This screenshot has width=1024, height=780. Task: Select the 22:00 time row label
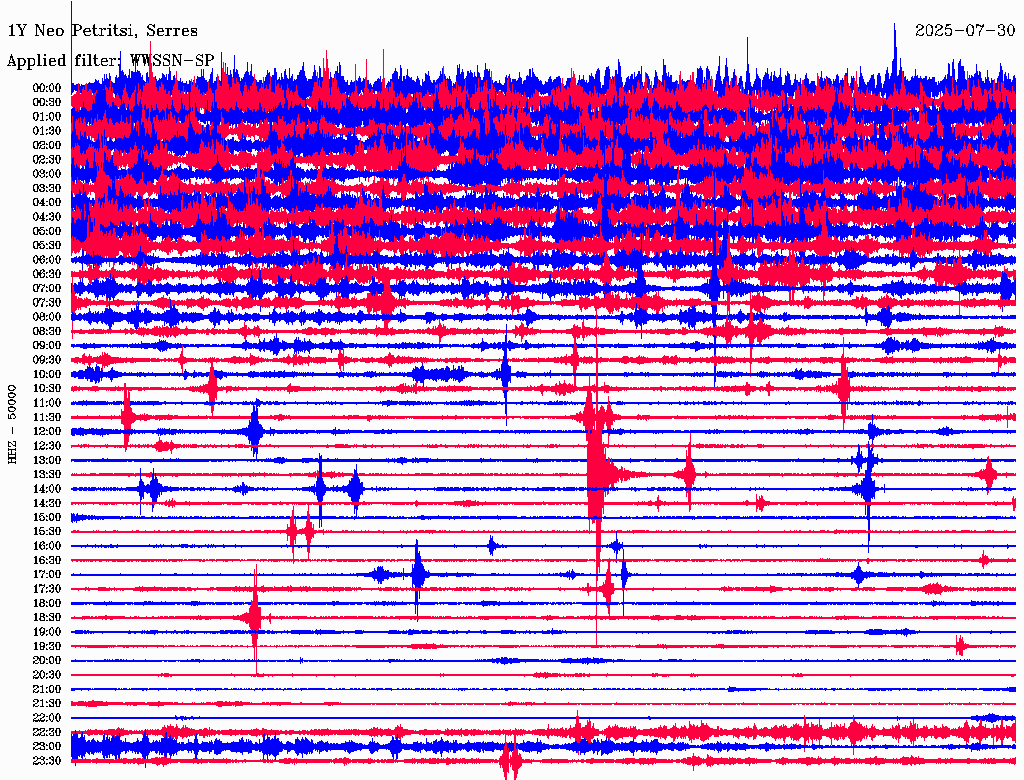click(x=47, y=718)
